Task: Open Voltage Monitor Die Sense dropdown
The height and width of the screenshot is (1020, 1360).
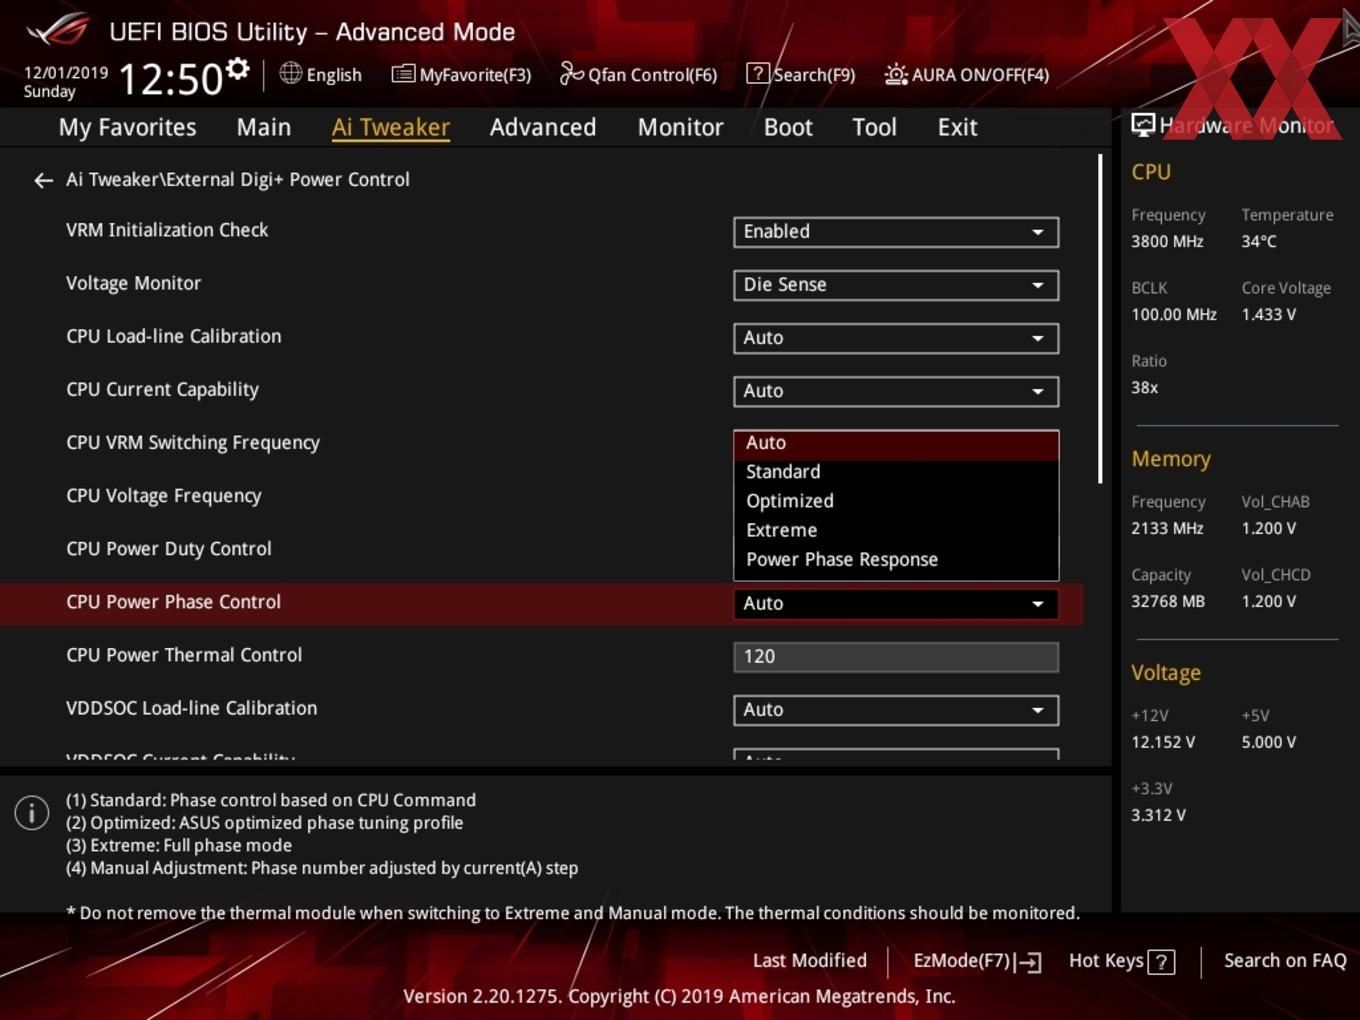Action: [x=896, y=285]
